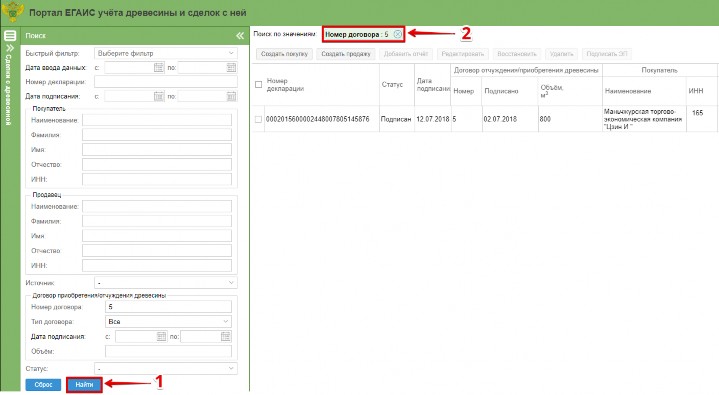Viewport: 719px width, 395px height.
Task: Click the 12.07.2018 date cell
Action: click(432, 119)
